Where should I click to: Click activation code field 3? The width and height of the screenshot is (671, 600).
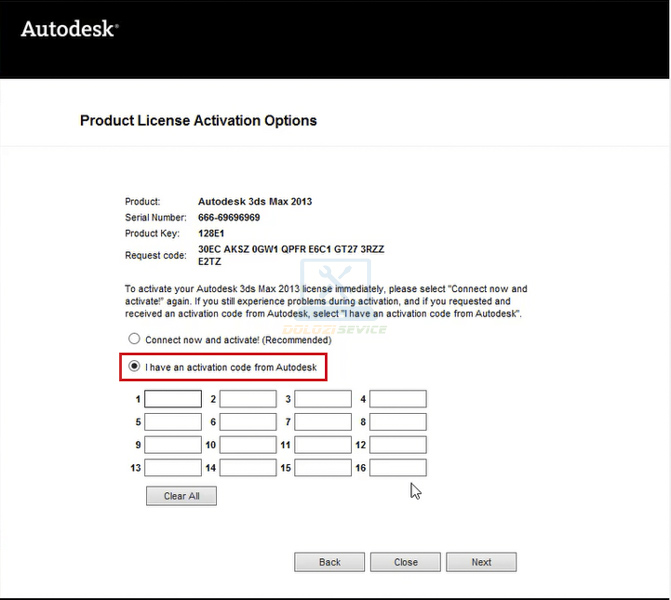(323, 399)
